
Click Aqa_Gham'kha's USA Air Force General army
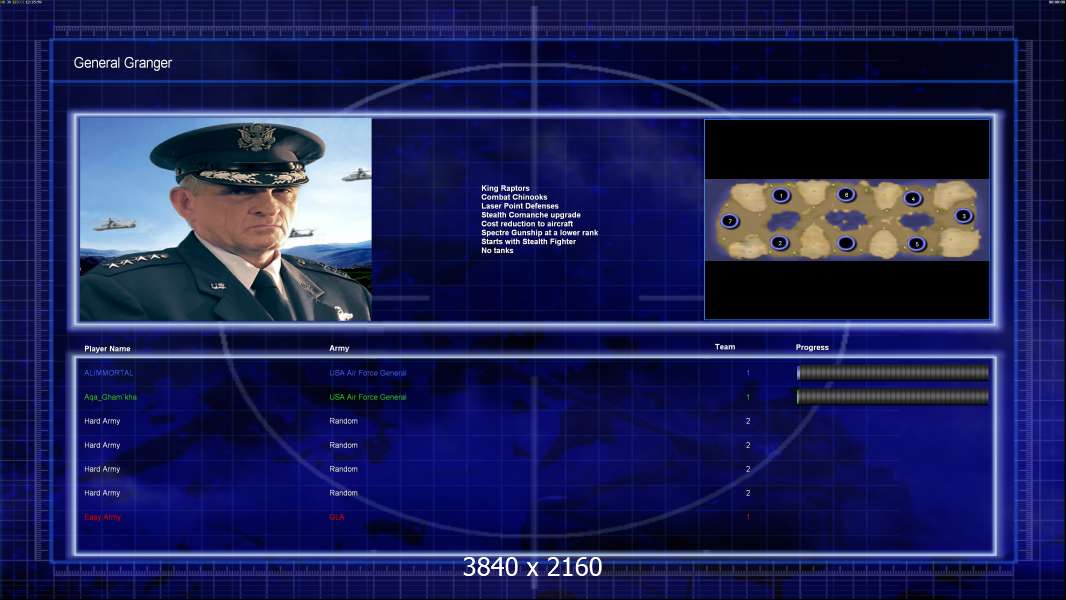[x=368, y=397]
